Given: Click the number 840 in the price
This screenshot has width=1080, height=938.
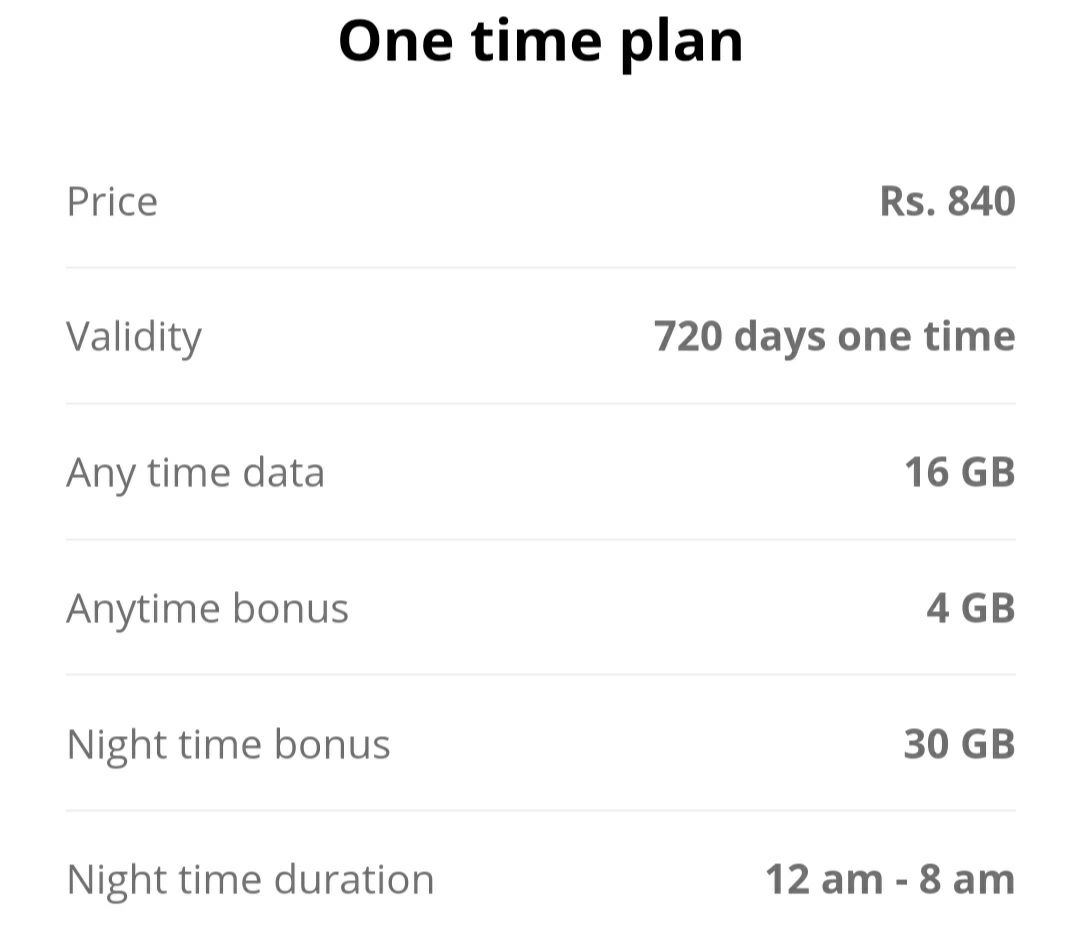Looking at the screenshot, I should 982,201.
